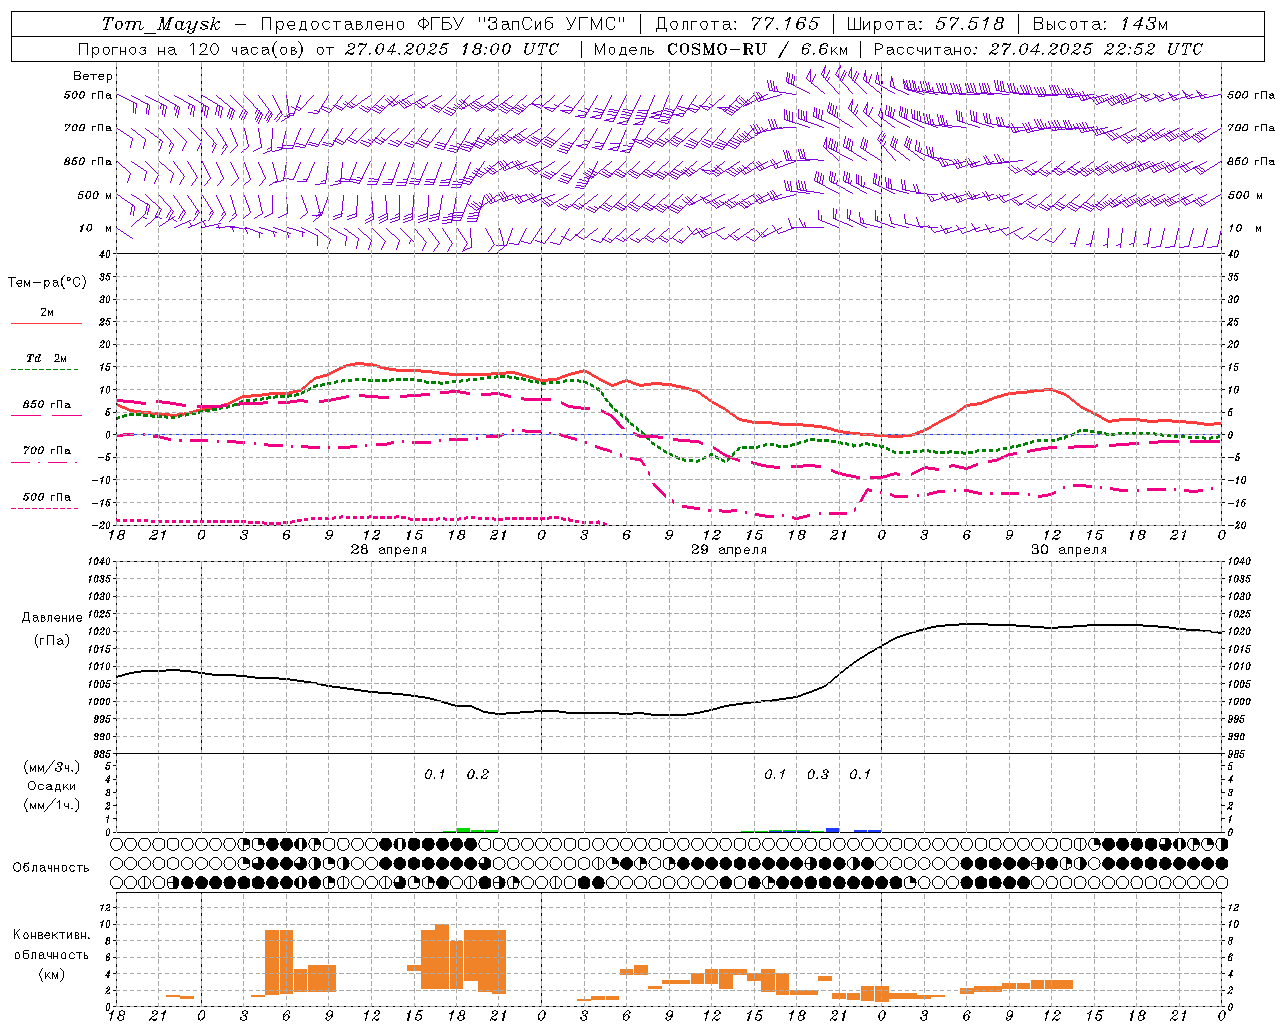
Task: Click the blue precipitation bar on 29 апреля
Action: pos(833,830)
